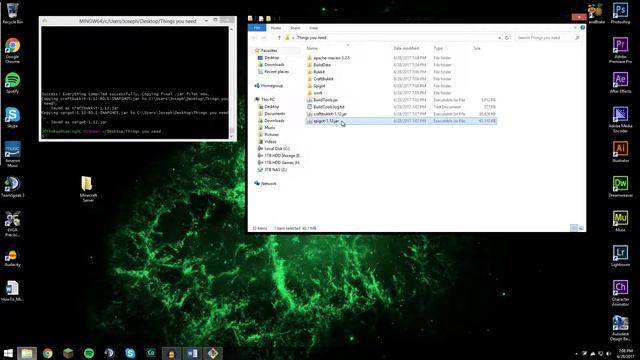Open Network in the navigation pane

[x=268, y=184]
